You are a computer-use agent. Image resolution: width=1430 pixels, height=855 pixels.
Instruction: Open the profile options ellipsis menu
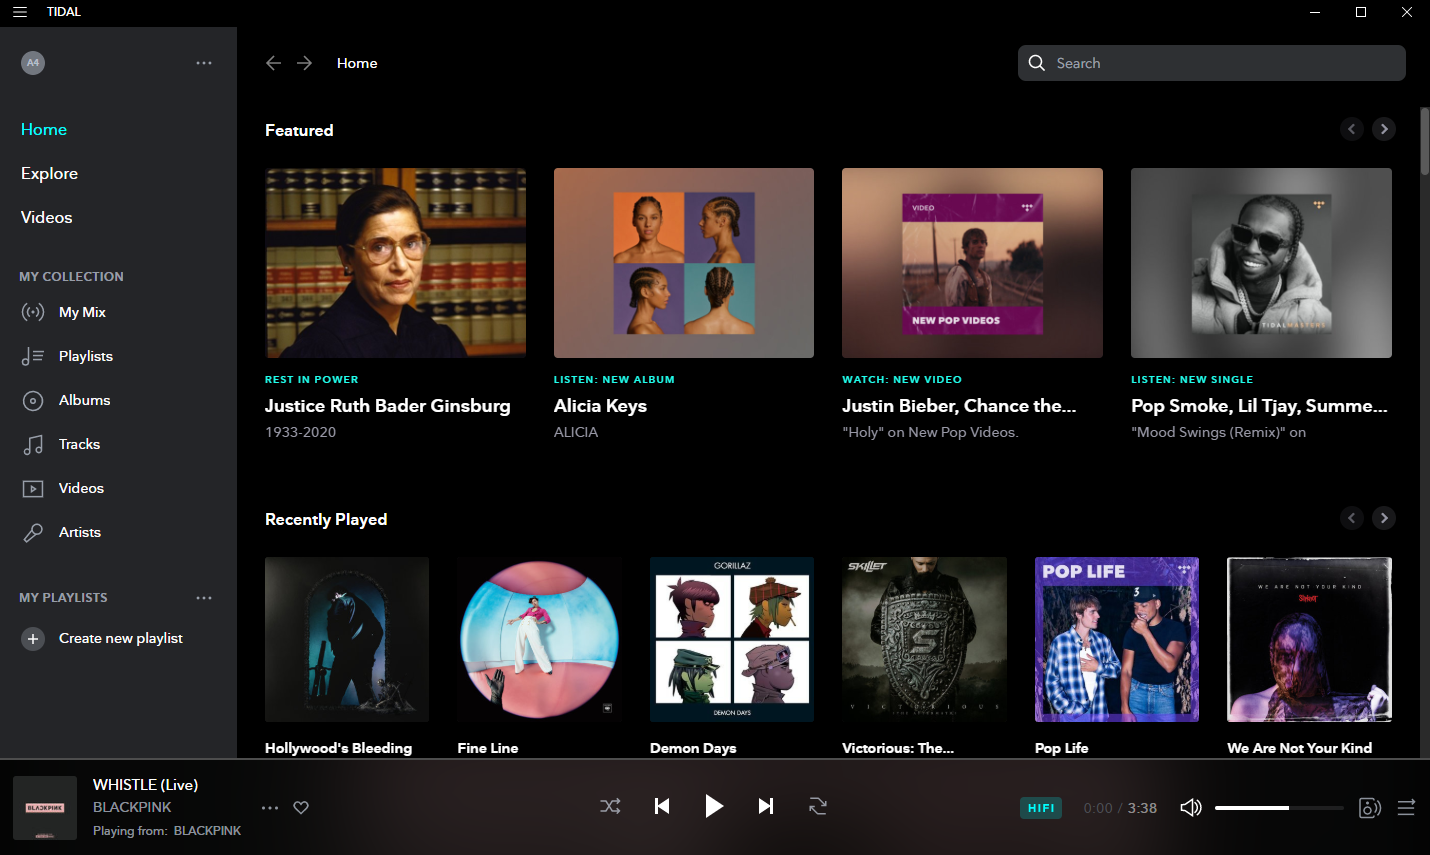tap(204, 63)
